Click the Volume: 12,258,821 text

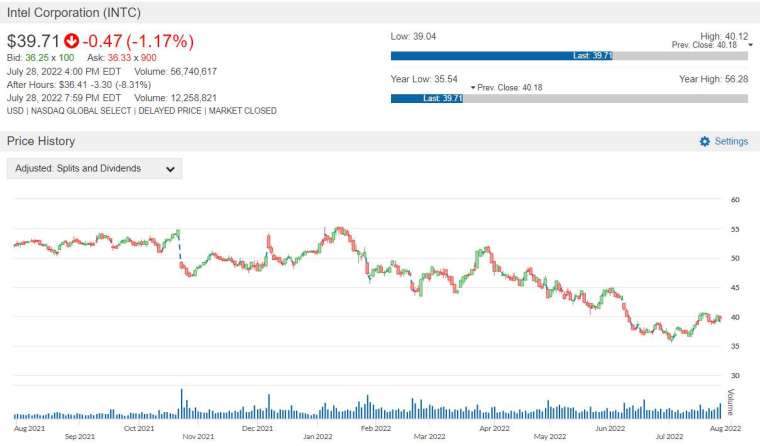point(175,97)
